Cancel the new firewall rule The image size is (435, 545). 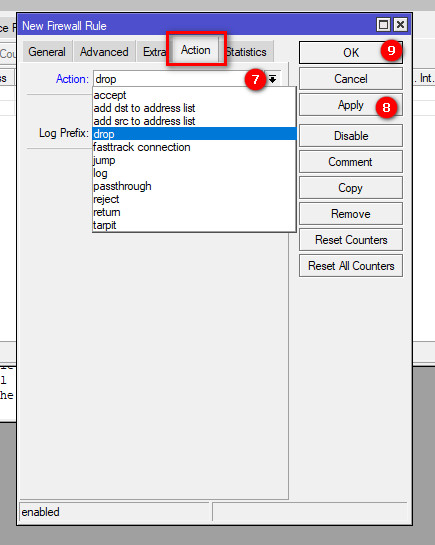351,79
